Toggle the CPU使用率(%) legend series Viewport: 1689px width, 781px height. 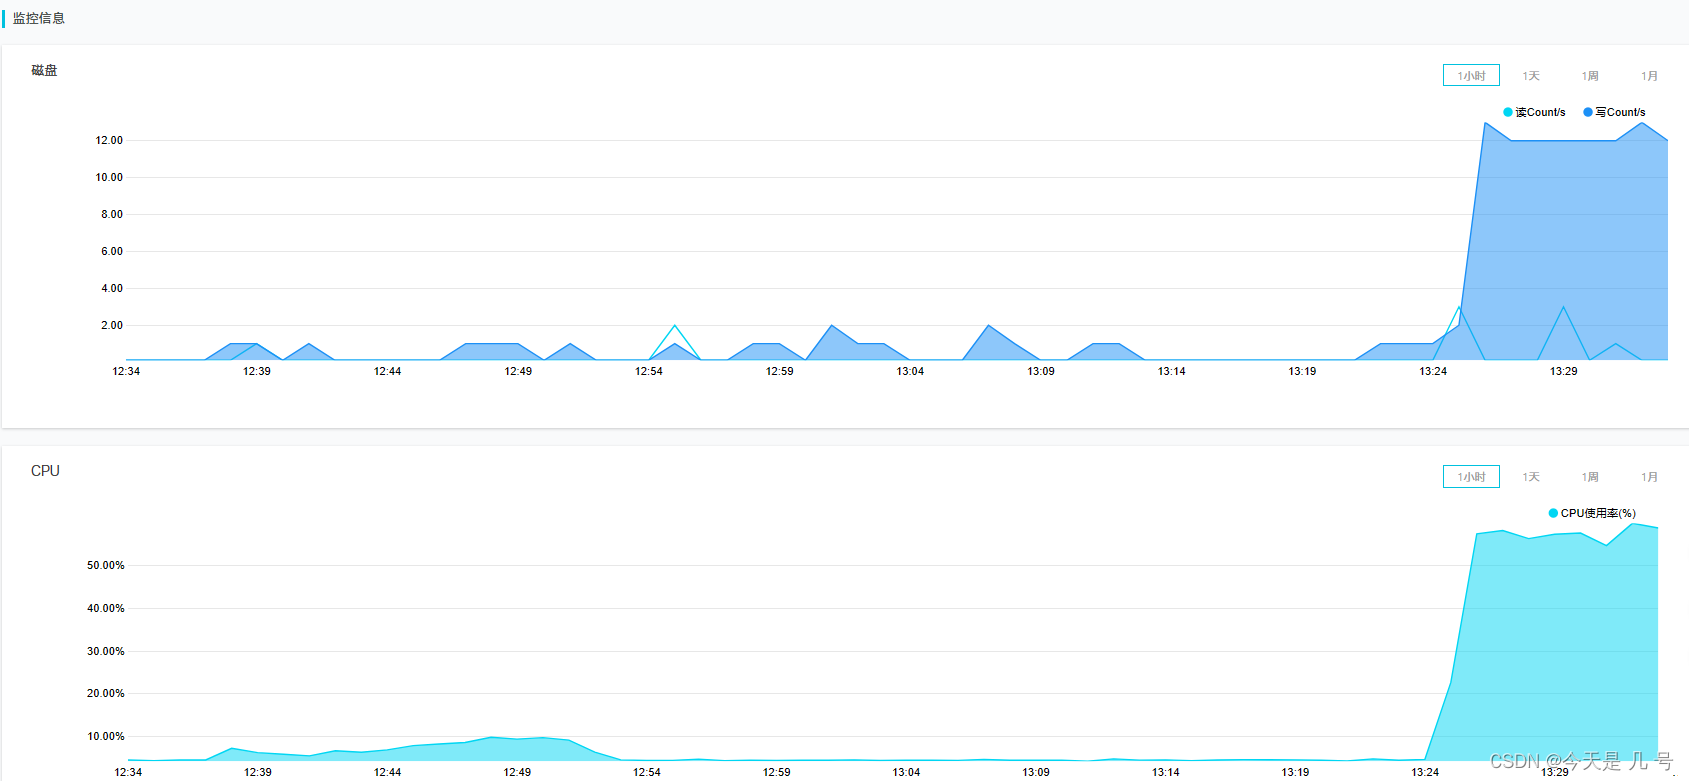pos(1592,513)
